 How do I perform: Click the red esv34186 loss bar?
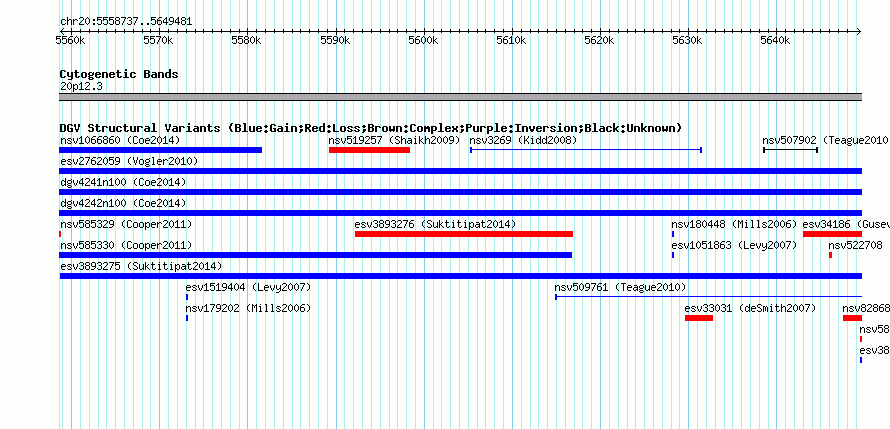click(832, 234)
